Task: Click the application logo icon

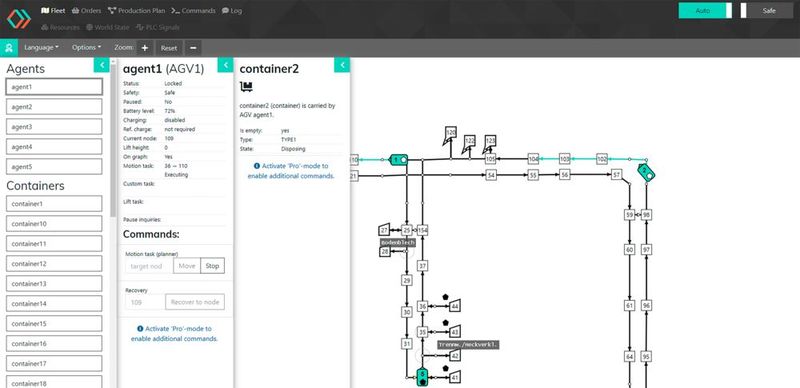Action: [x=19, y=18]
